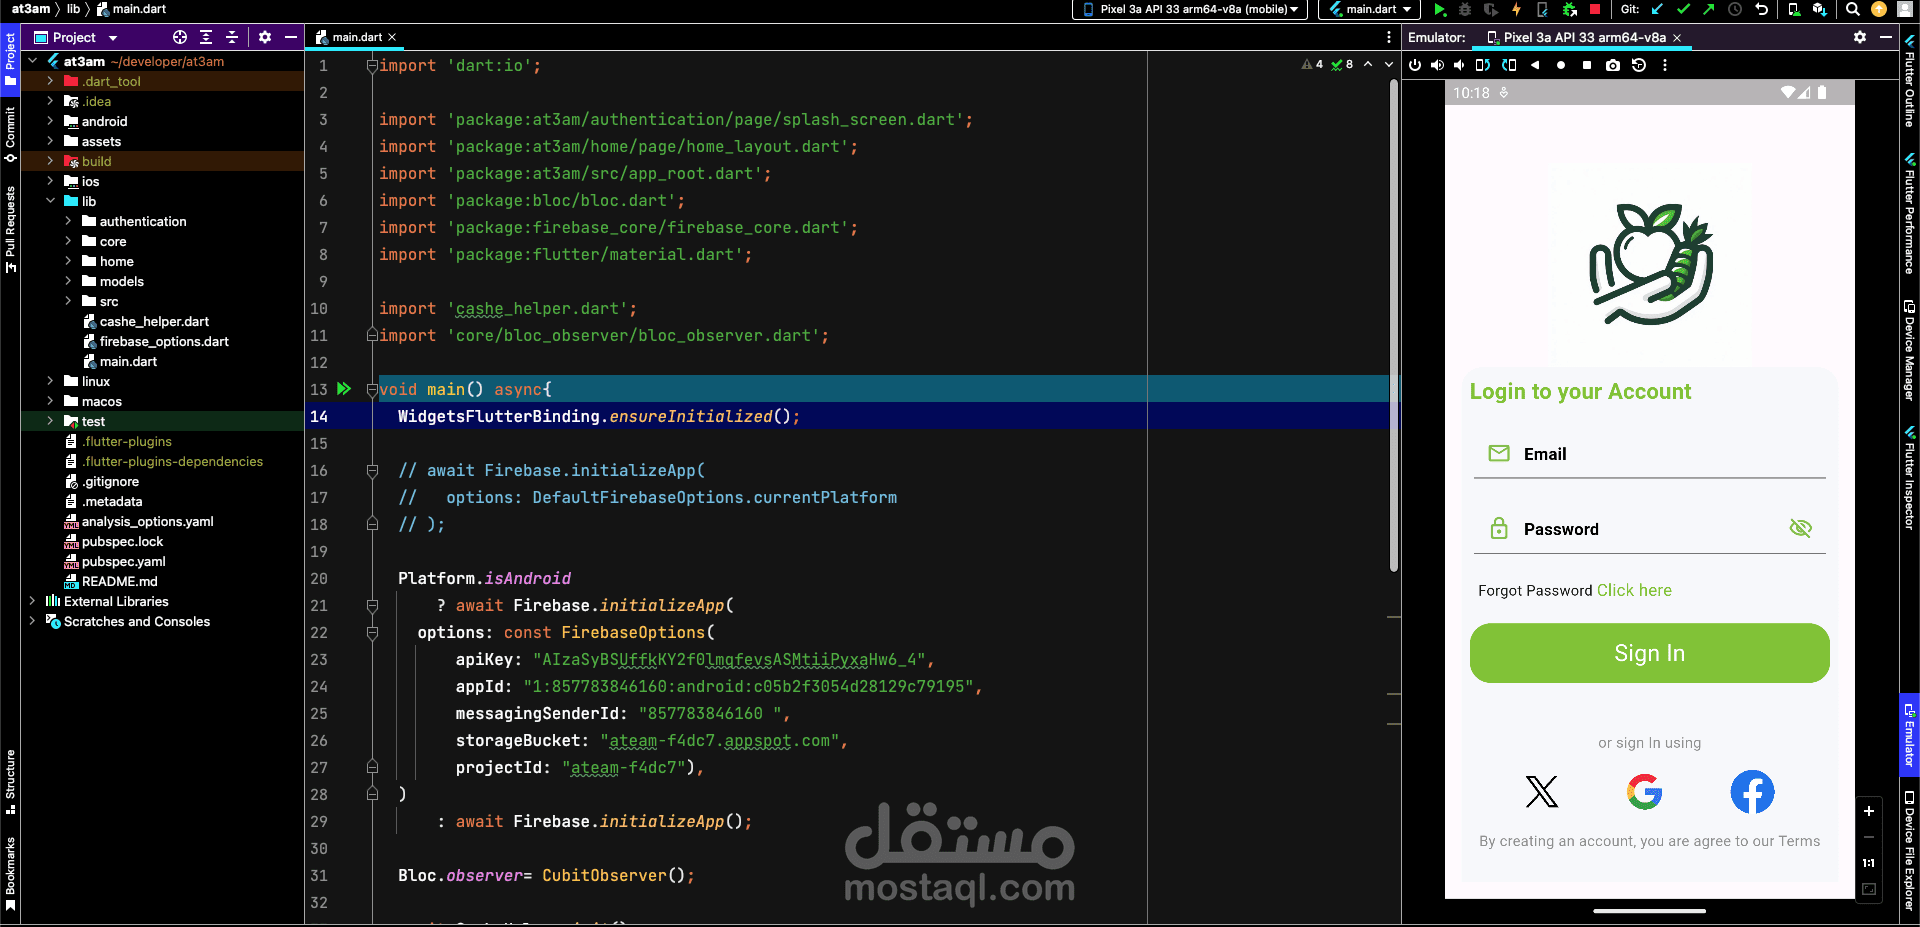Commit changes using the green checkmark
This screenshot has width=1920, height=927.
click(1683, 9)
